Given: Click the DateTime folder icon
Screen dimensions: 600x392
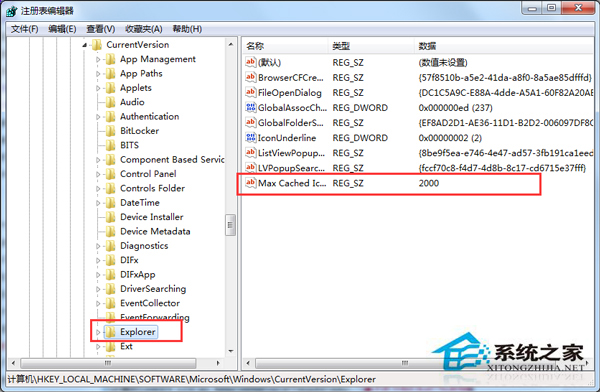Looking at the screenshot, I should click(x=110, y=203).
